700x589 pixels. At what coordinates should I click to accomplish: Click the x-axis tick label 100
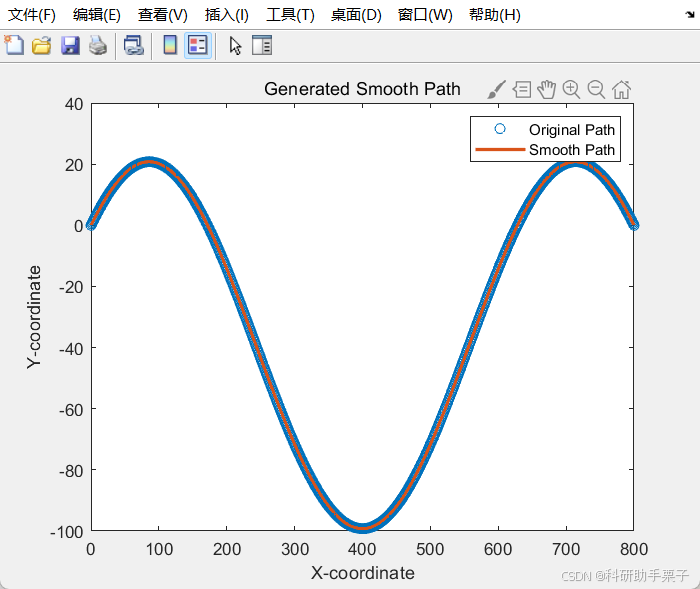tap(159, 549)
